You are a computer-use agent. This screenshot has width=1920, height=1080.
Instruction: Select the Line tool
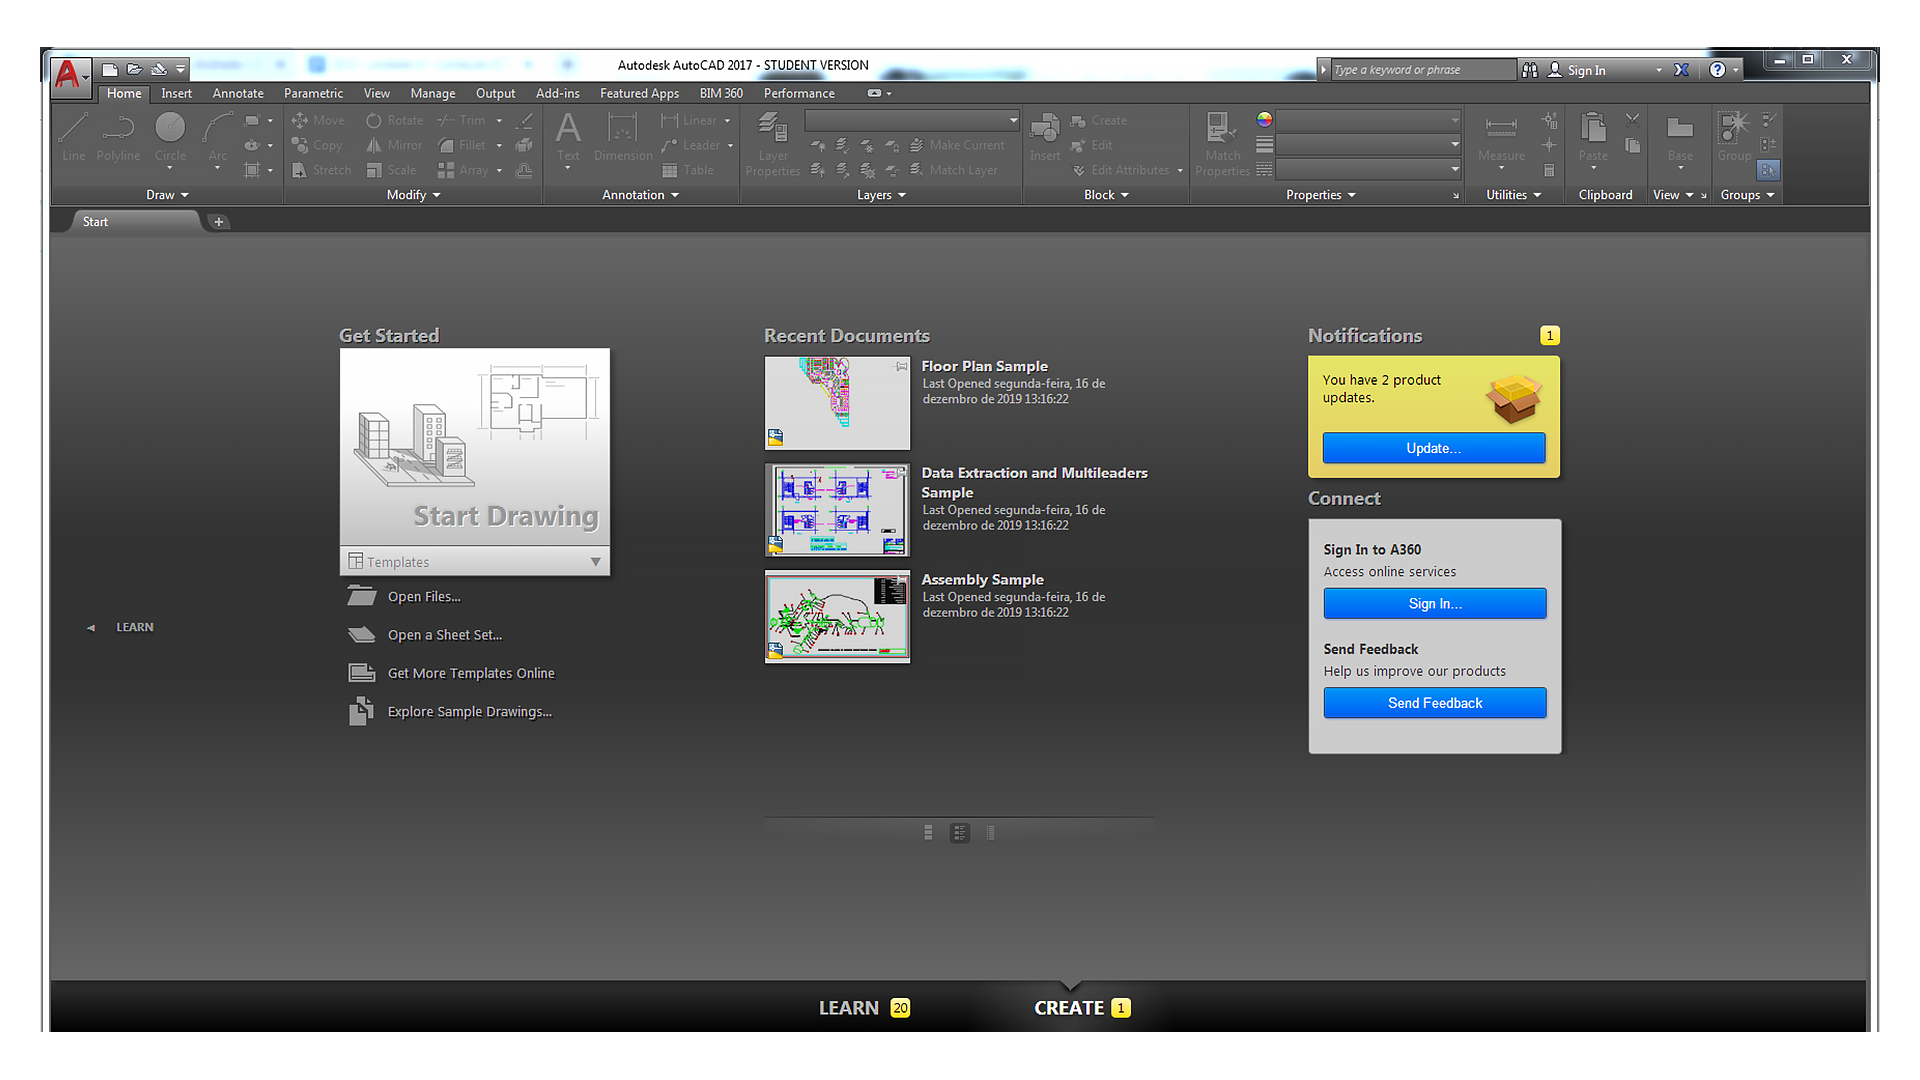[x=74, y=137]
